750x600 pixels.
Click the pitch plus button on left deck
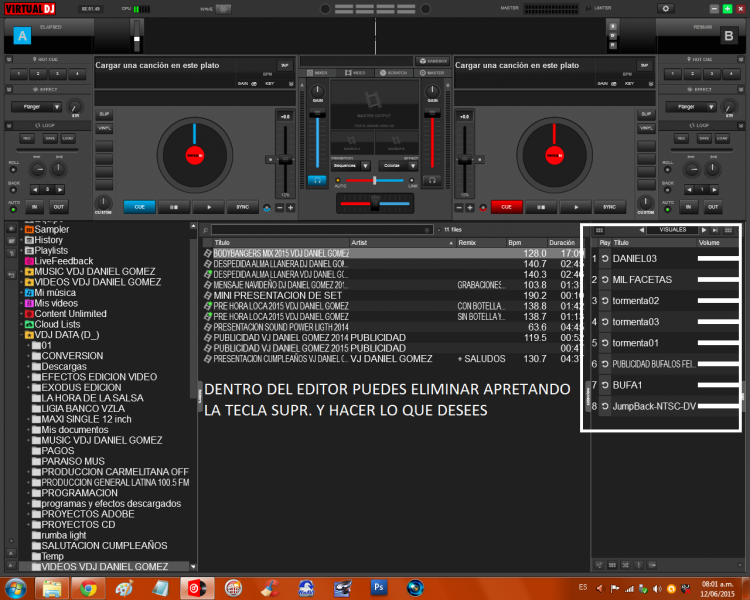(290, 208)
